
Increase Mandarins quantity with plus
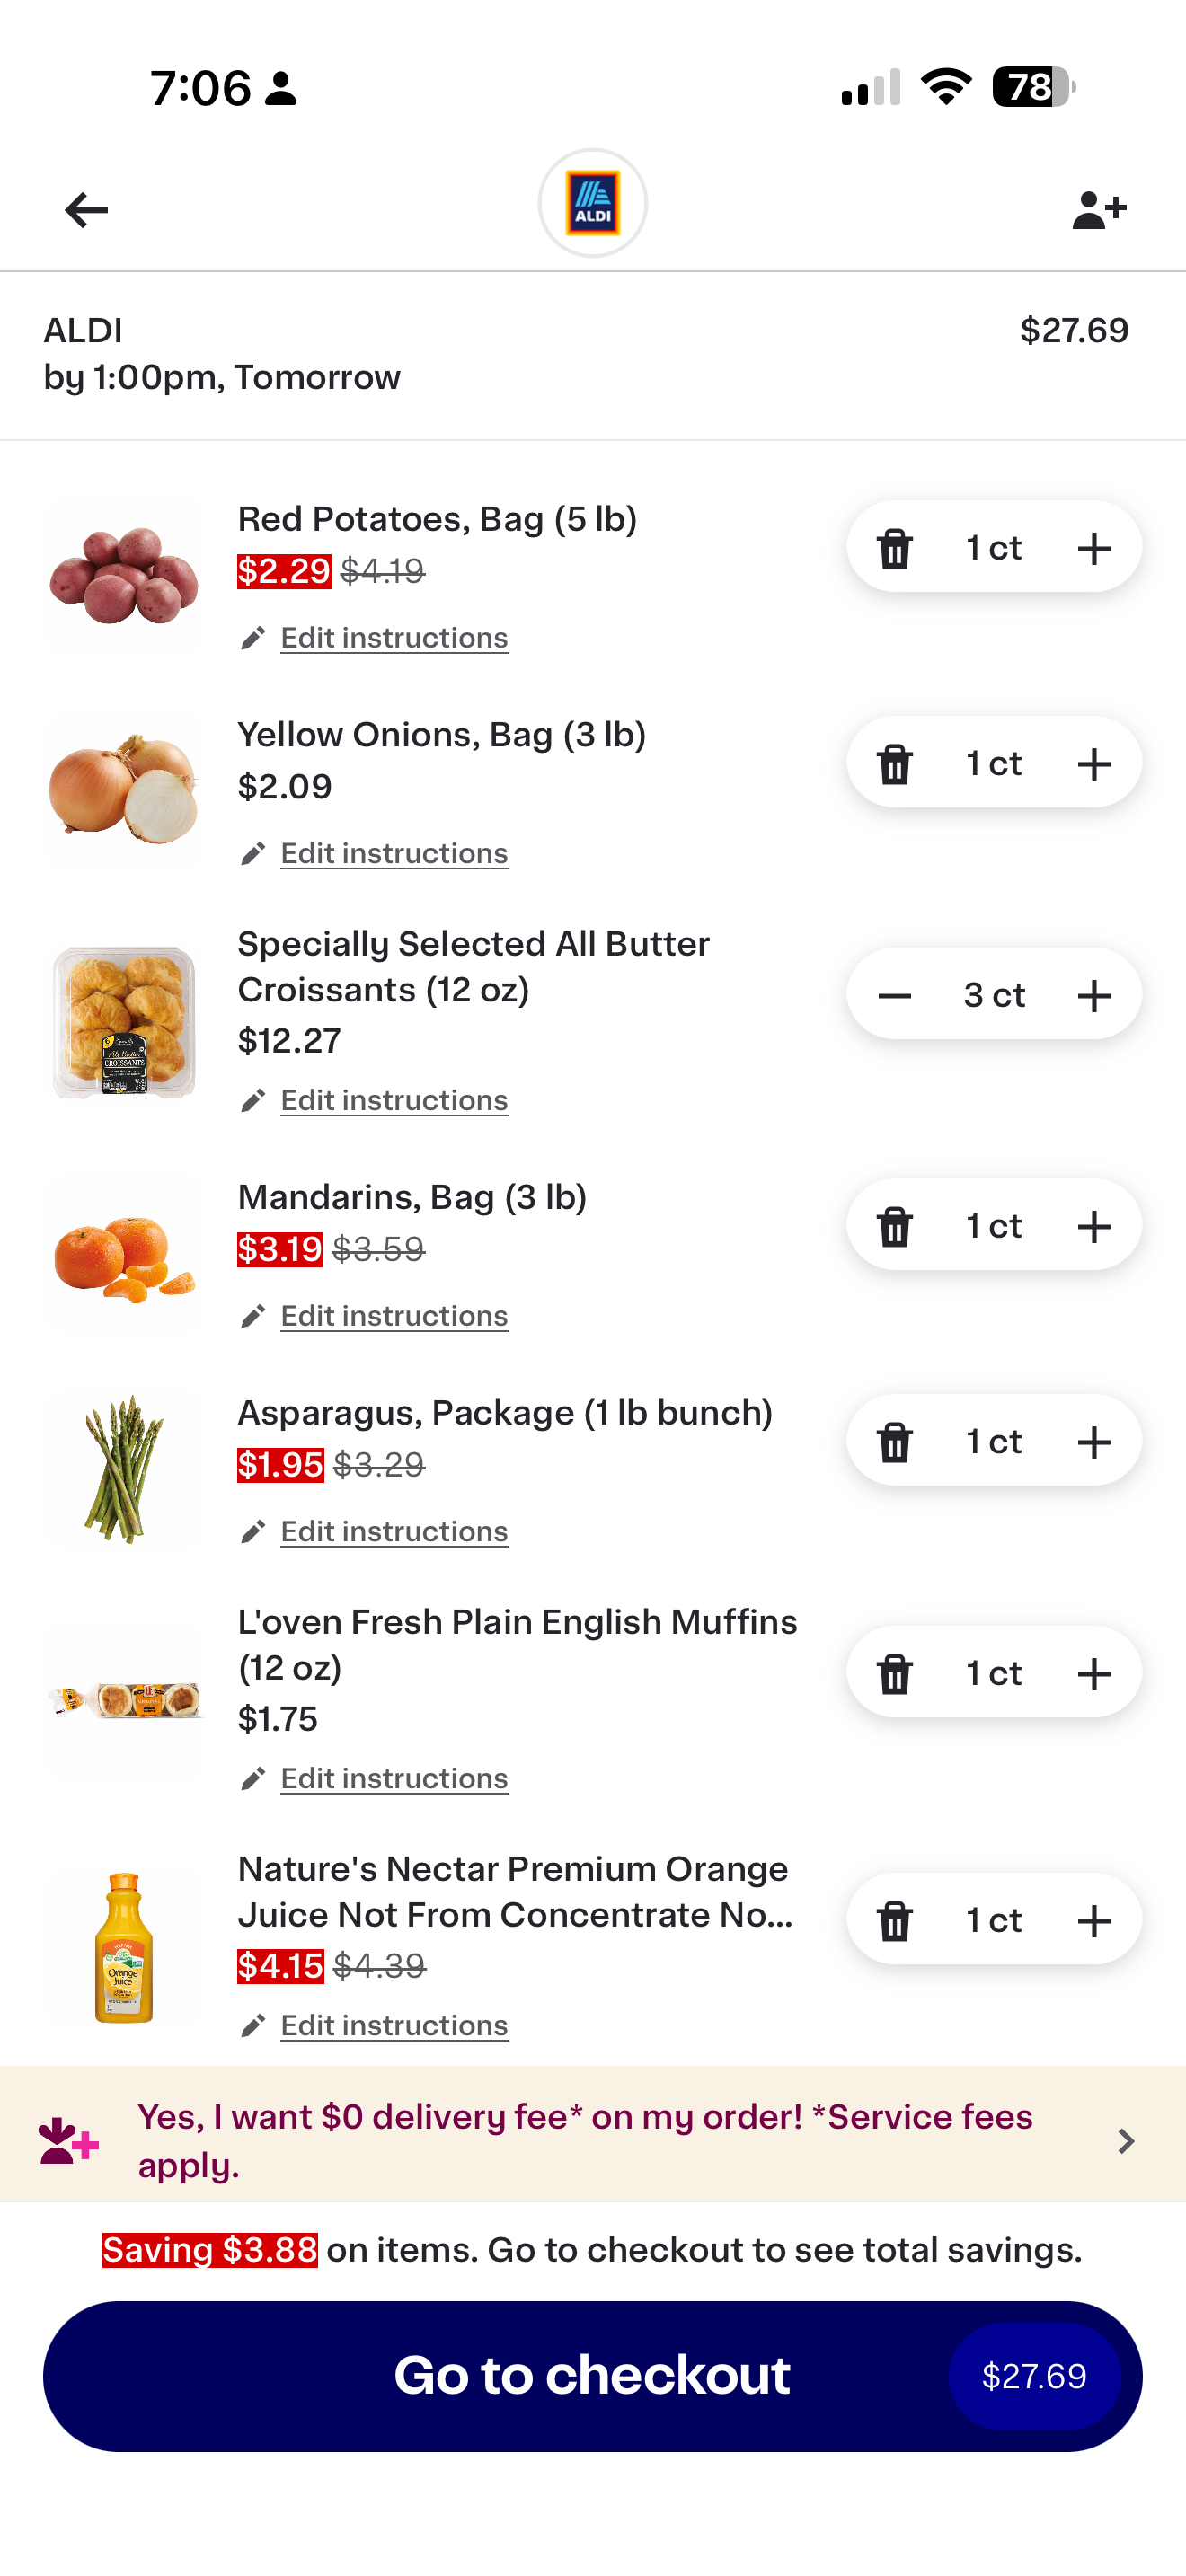(x=1094, y=1226)
